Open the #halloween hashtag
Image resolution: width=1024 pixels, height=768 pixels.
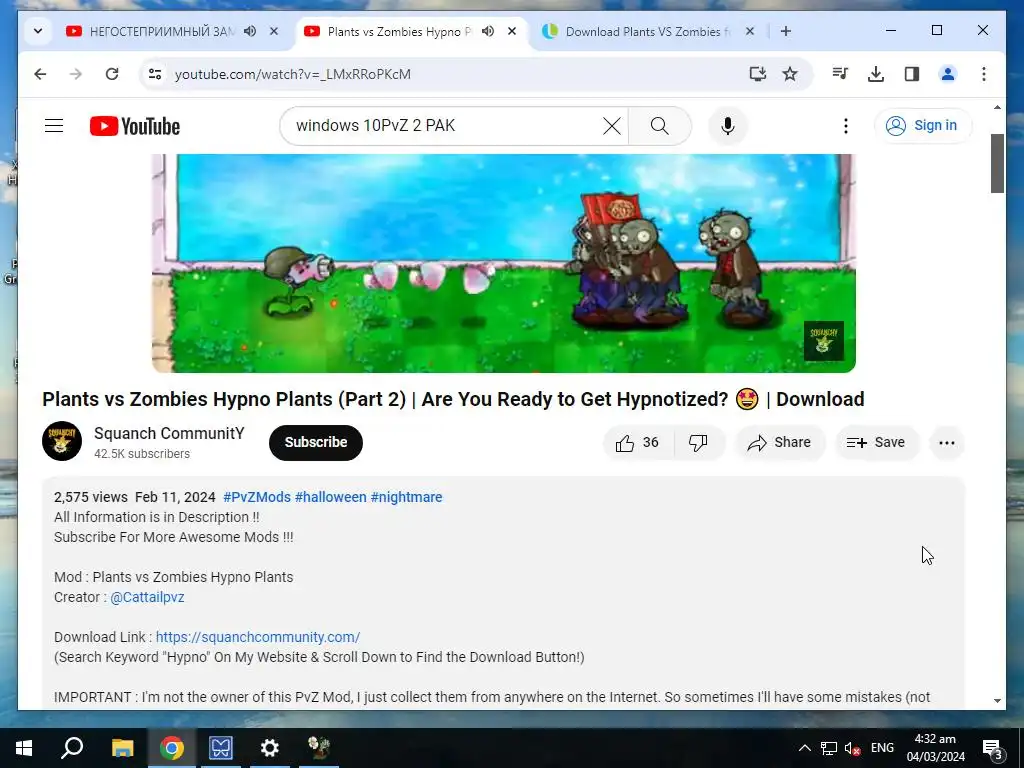(x=330, y=497)
